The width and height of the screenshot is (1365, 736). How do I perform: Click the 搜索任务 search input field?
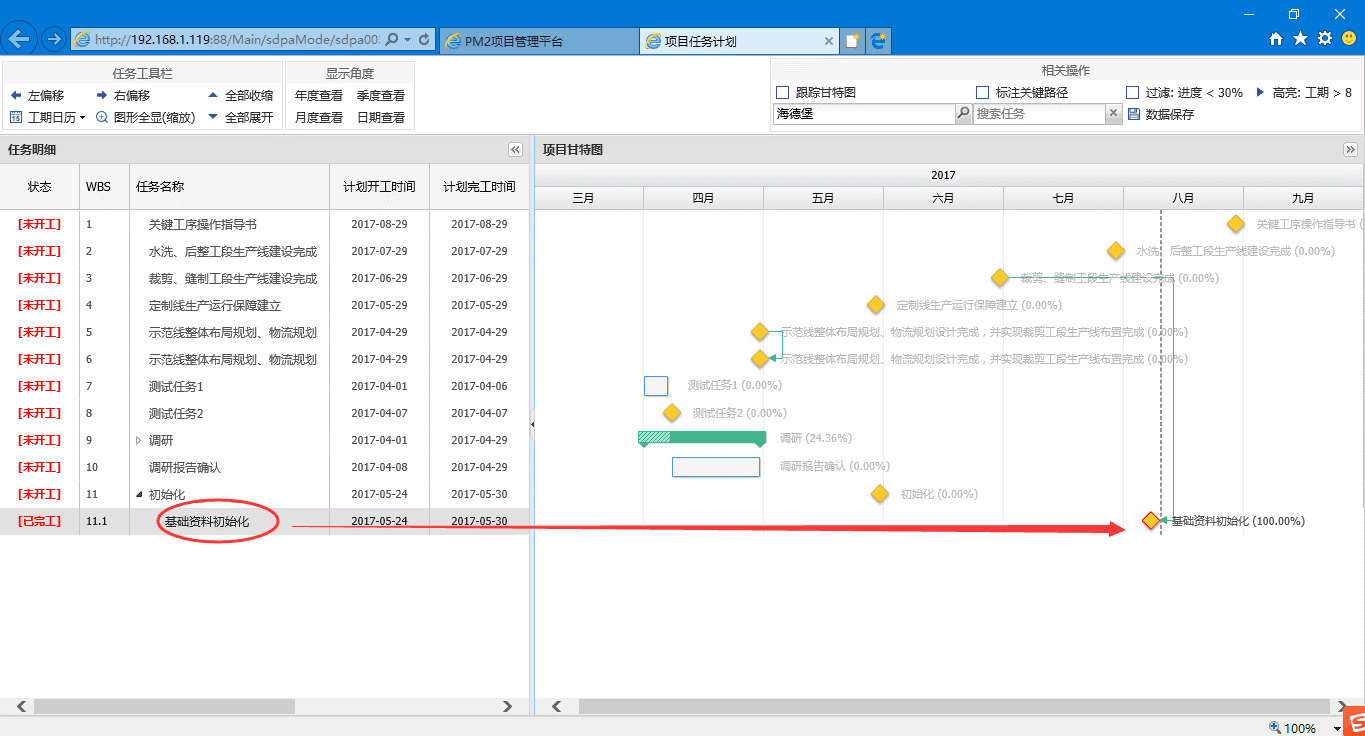[x=1039, y=114]
